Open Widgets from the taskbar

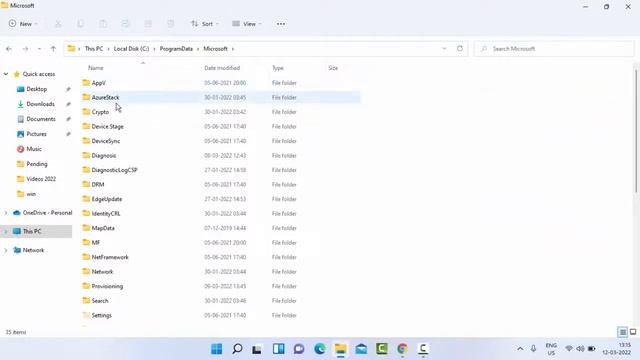click(279, 349)
